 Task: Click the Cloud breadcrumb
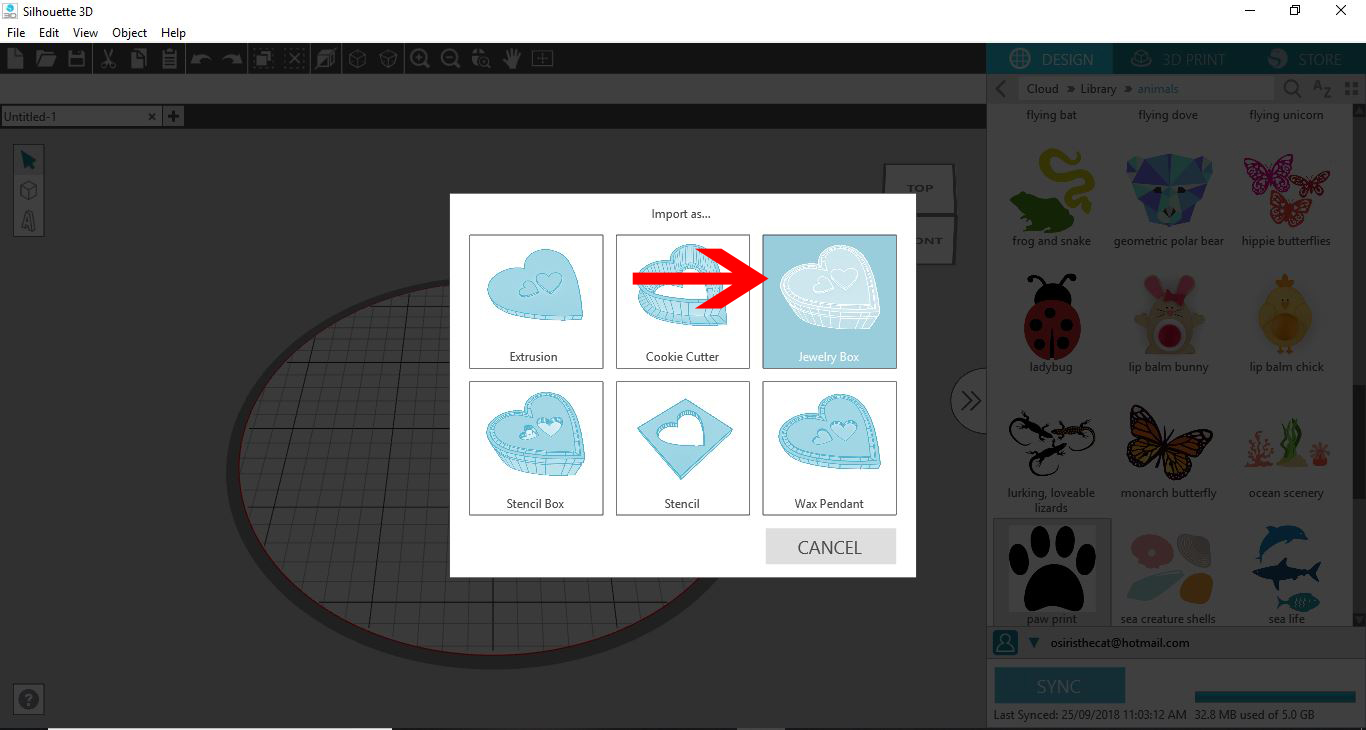[1042, 89]
